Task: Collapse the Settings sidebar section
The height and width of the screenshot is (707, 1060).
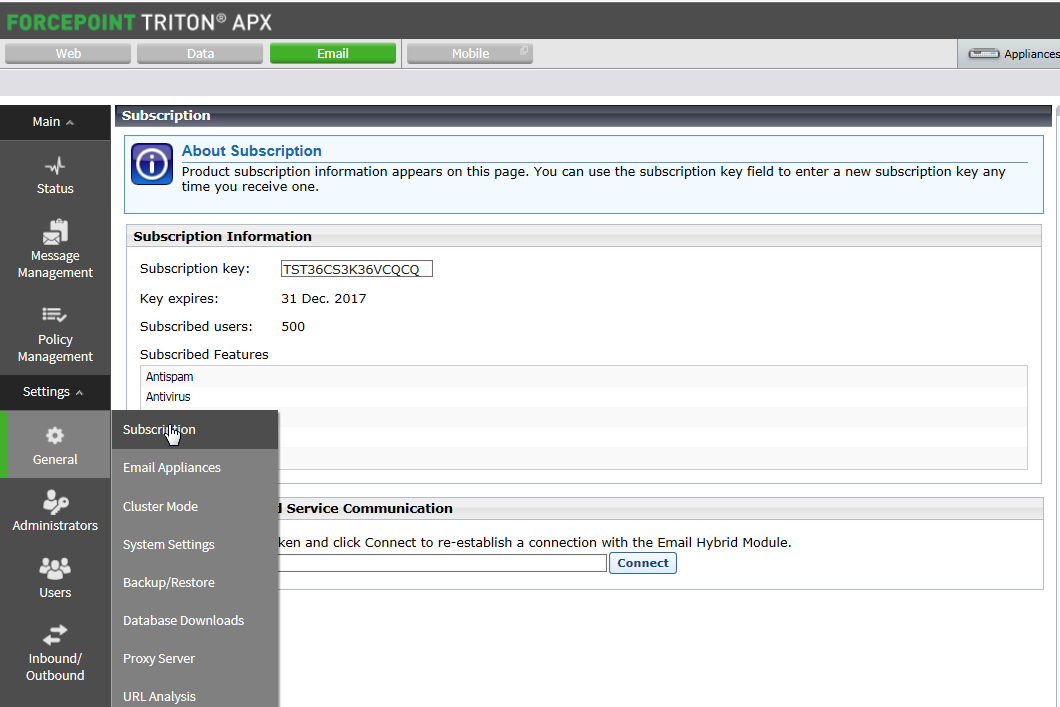Action: [55, 392]
